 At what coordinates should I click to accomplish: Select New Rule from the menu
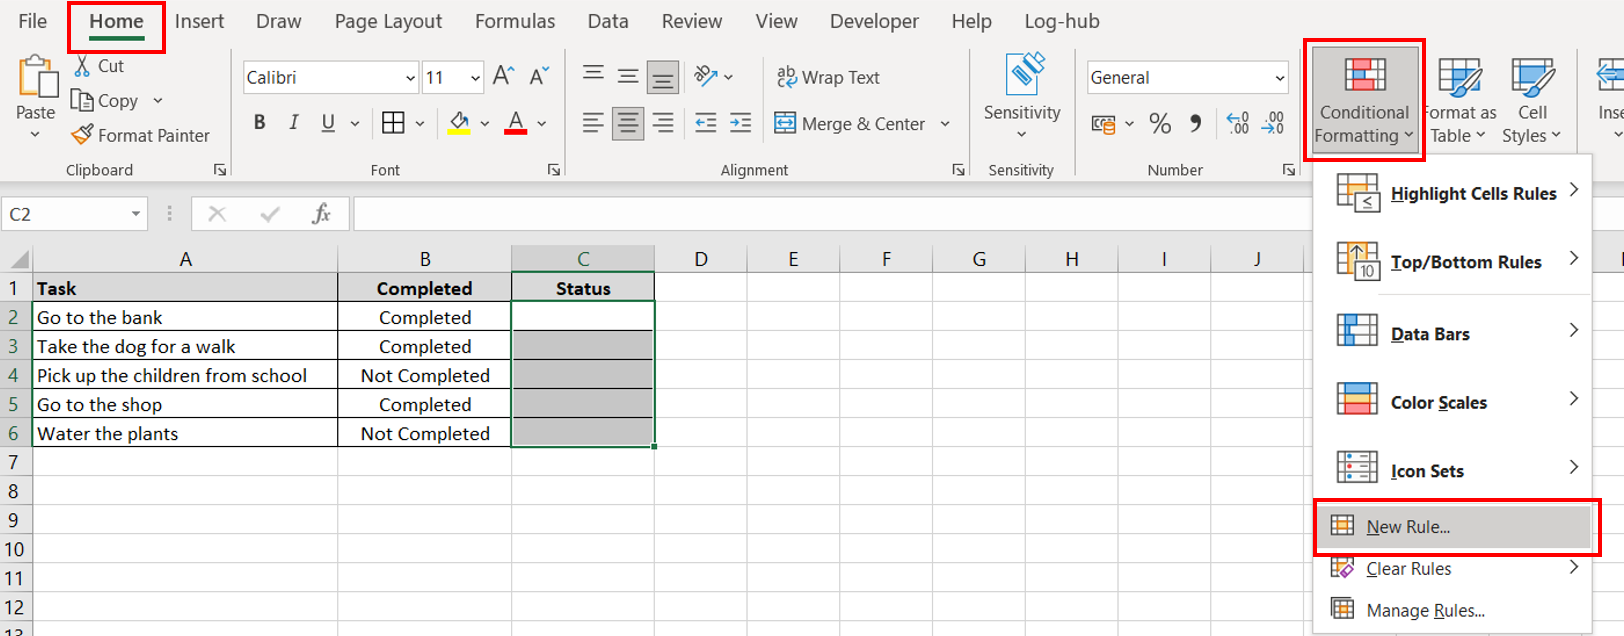(x=1407, y=527)
